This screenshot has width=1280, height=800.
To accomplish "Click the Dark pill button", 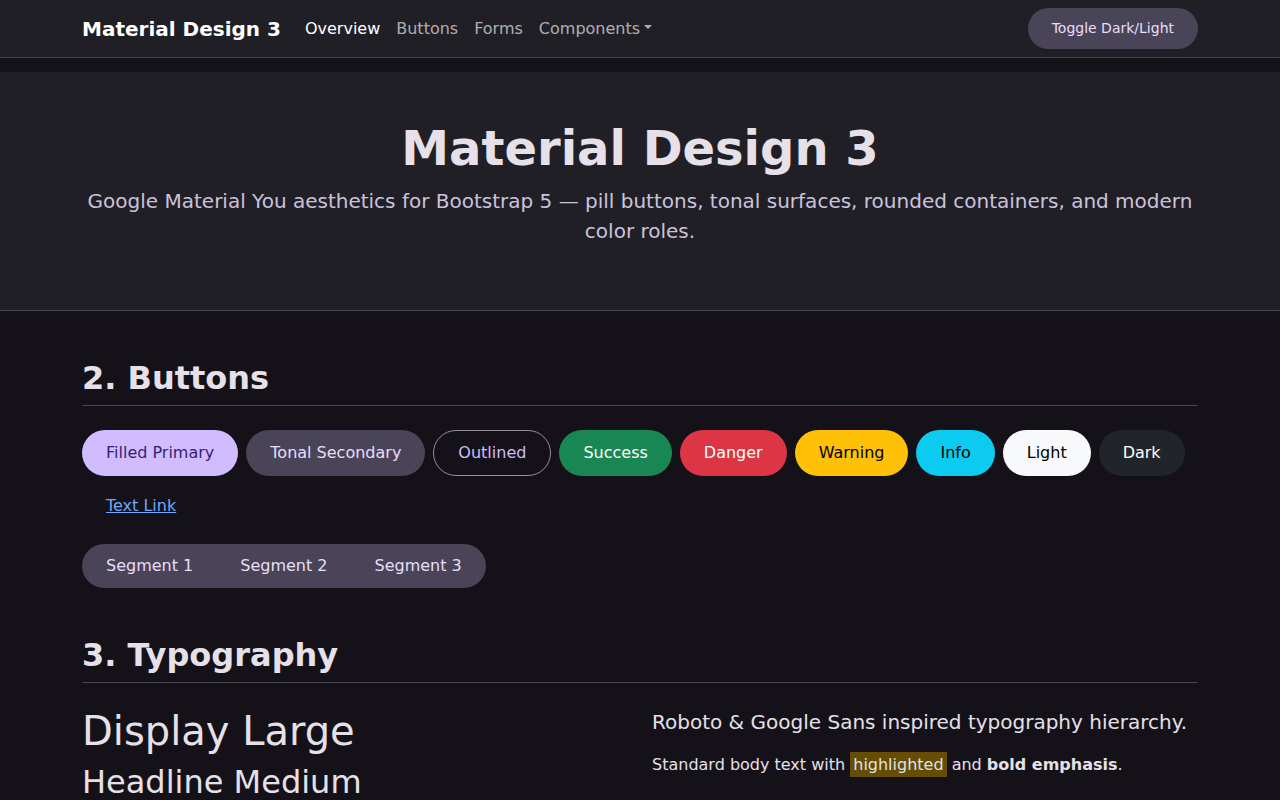I will point(1141,453).
